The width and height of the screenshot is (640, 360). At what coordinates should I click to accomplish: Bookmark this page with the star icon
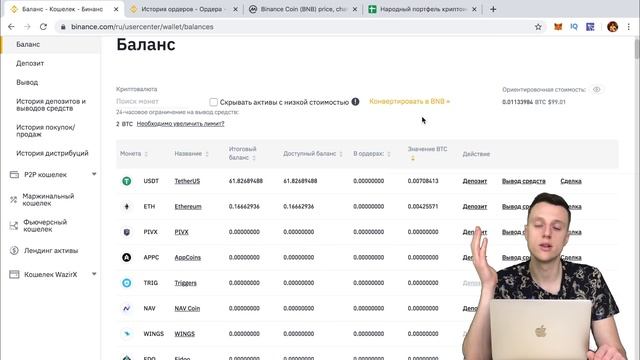tap(538, 27)
